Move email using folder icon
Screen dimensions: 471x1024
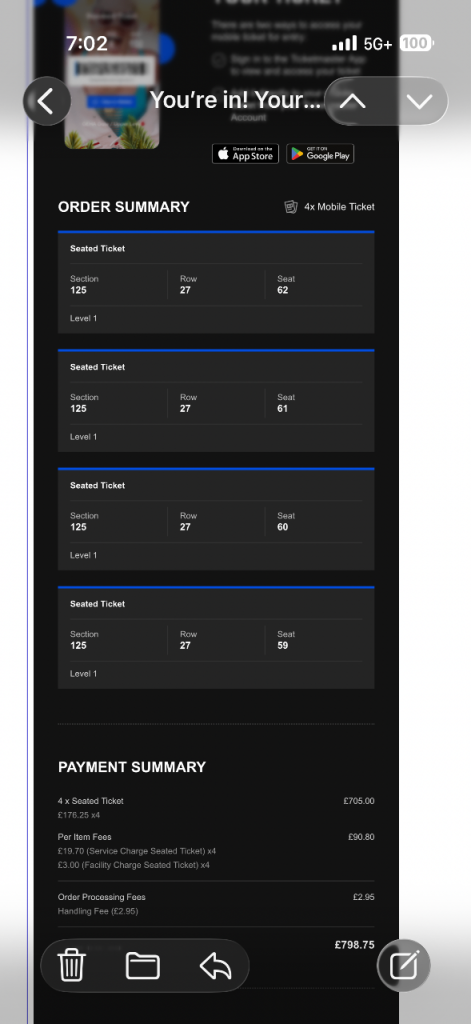click(x=143, y=965)
